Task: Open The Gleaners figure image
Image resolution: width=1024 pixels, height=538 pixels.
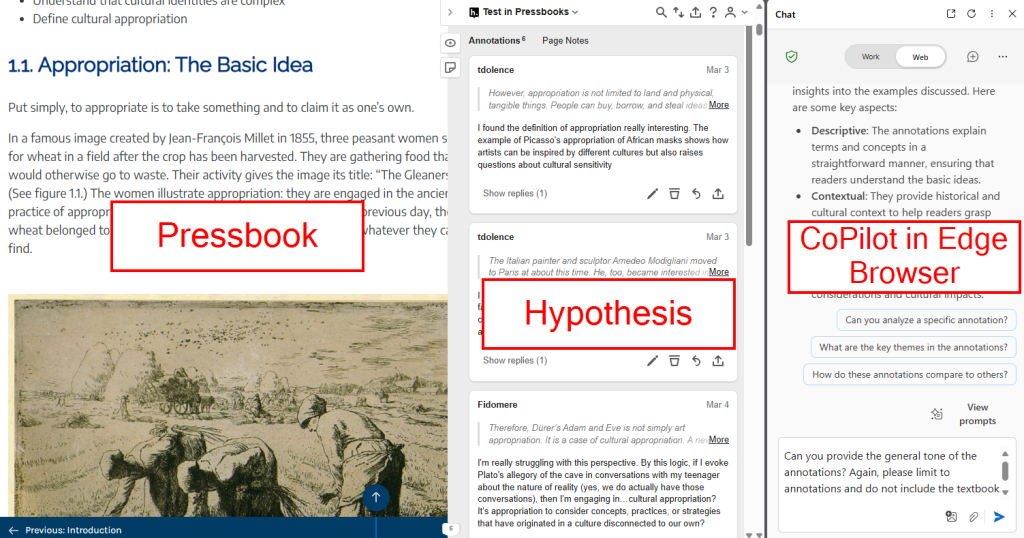Action: pyautogui.click(x=228, y=405)
